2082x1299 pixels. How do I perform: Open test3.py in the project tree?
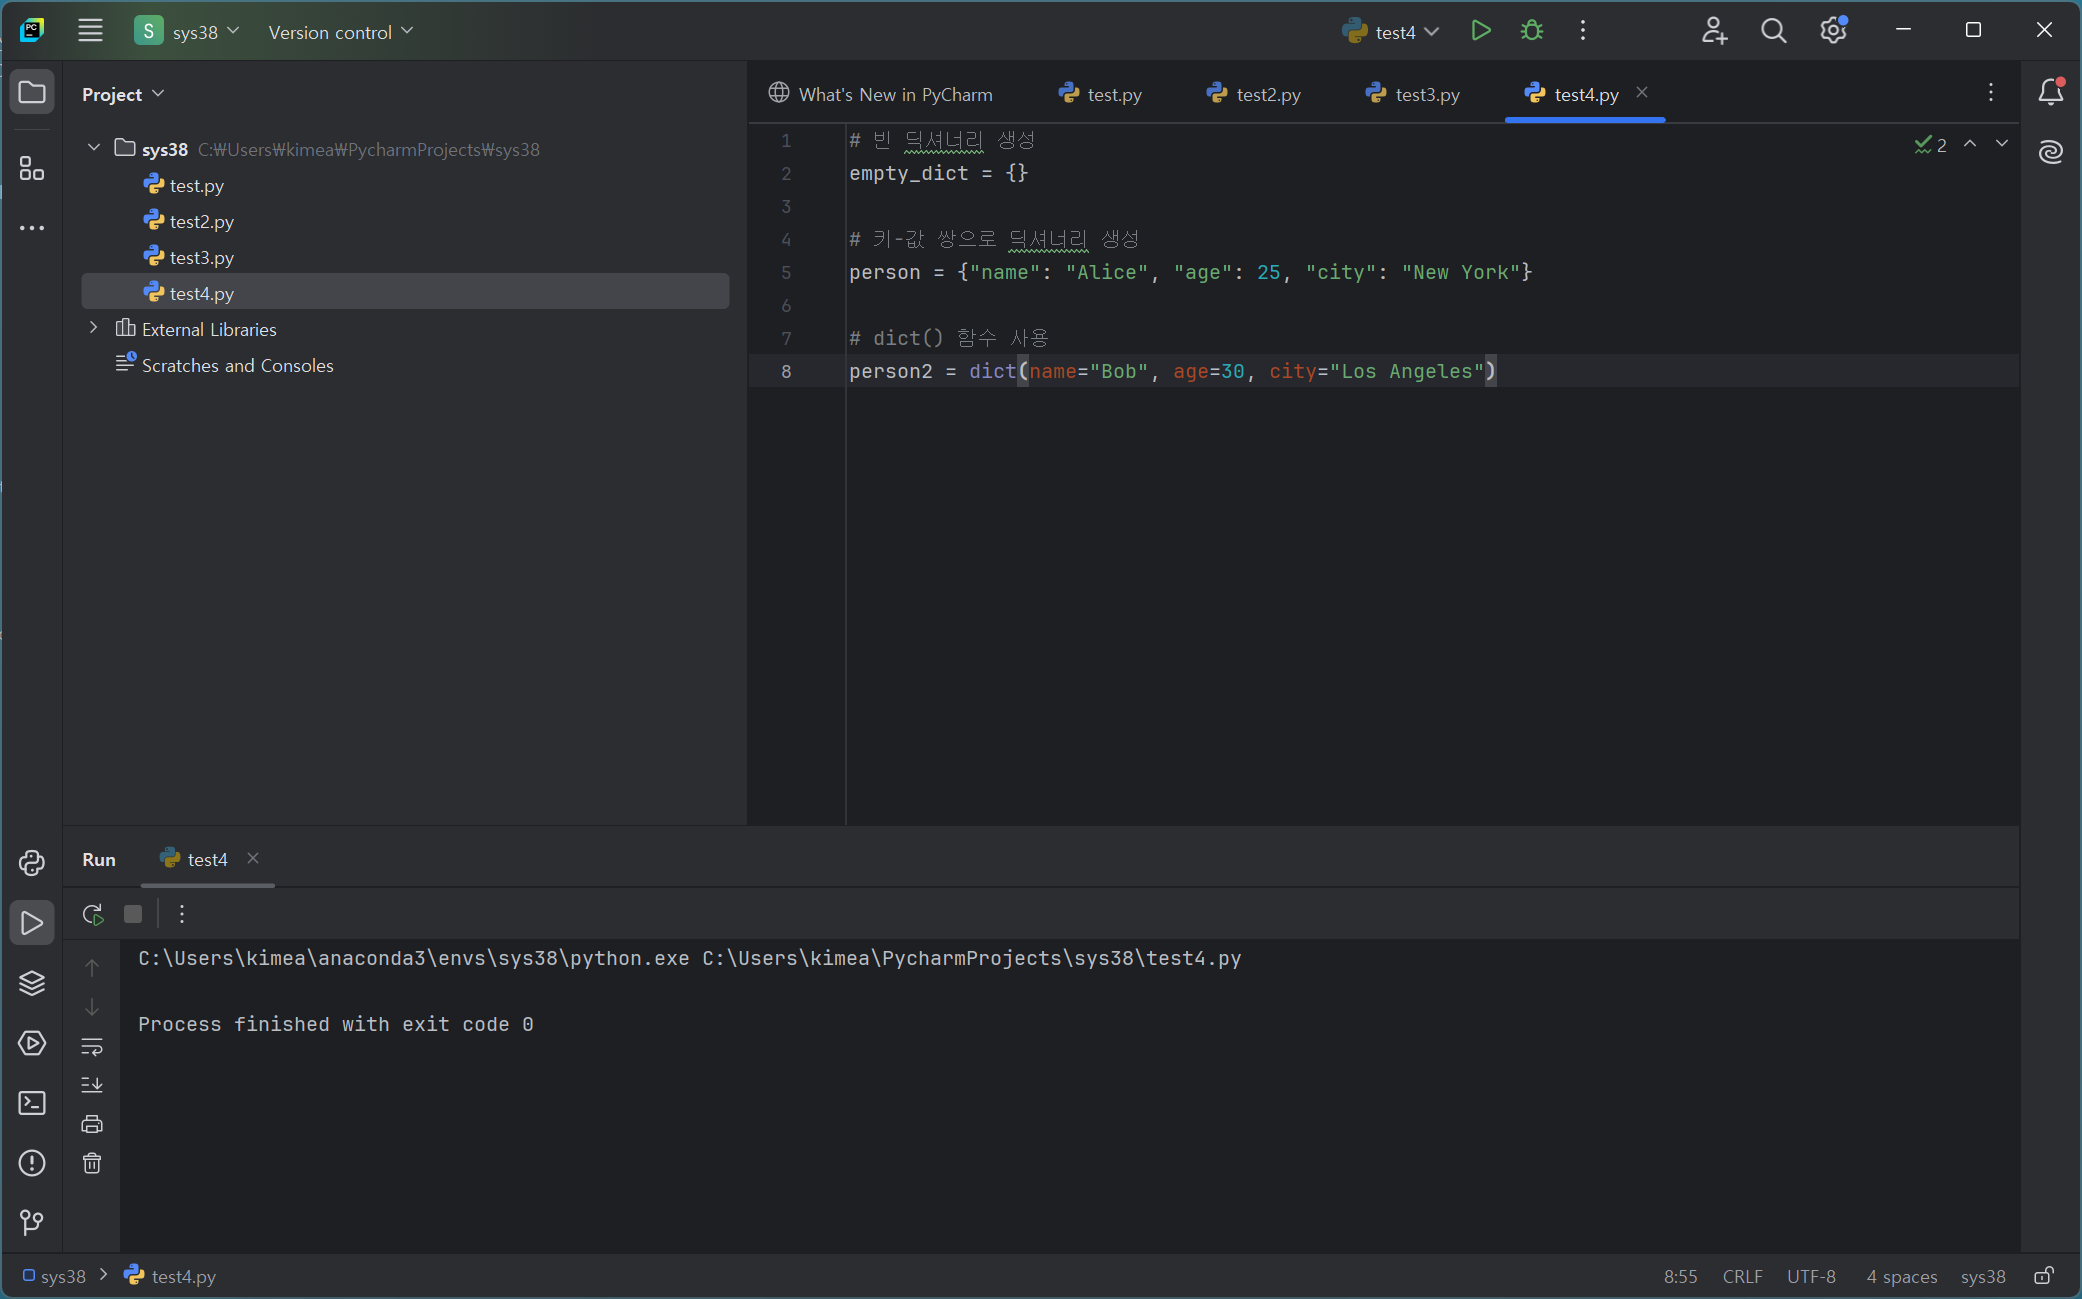point(201,257)
